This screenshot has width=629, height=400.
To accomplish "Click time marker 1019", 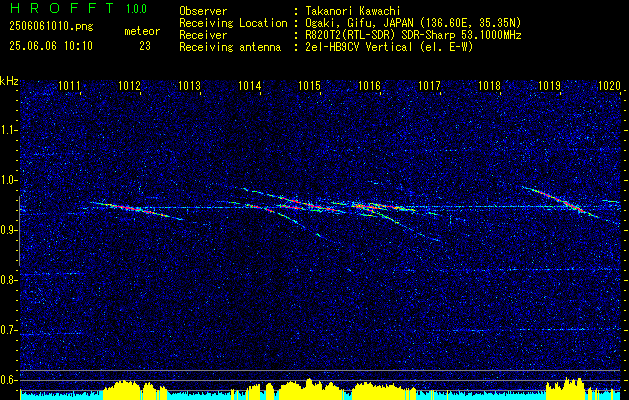I will (x=550, y=85).
